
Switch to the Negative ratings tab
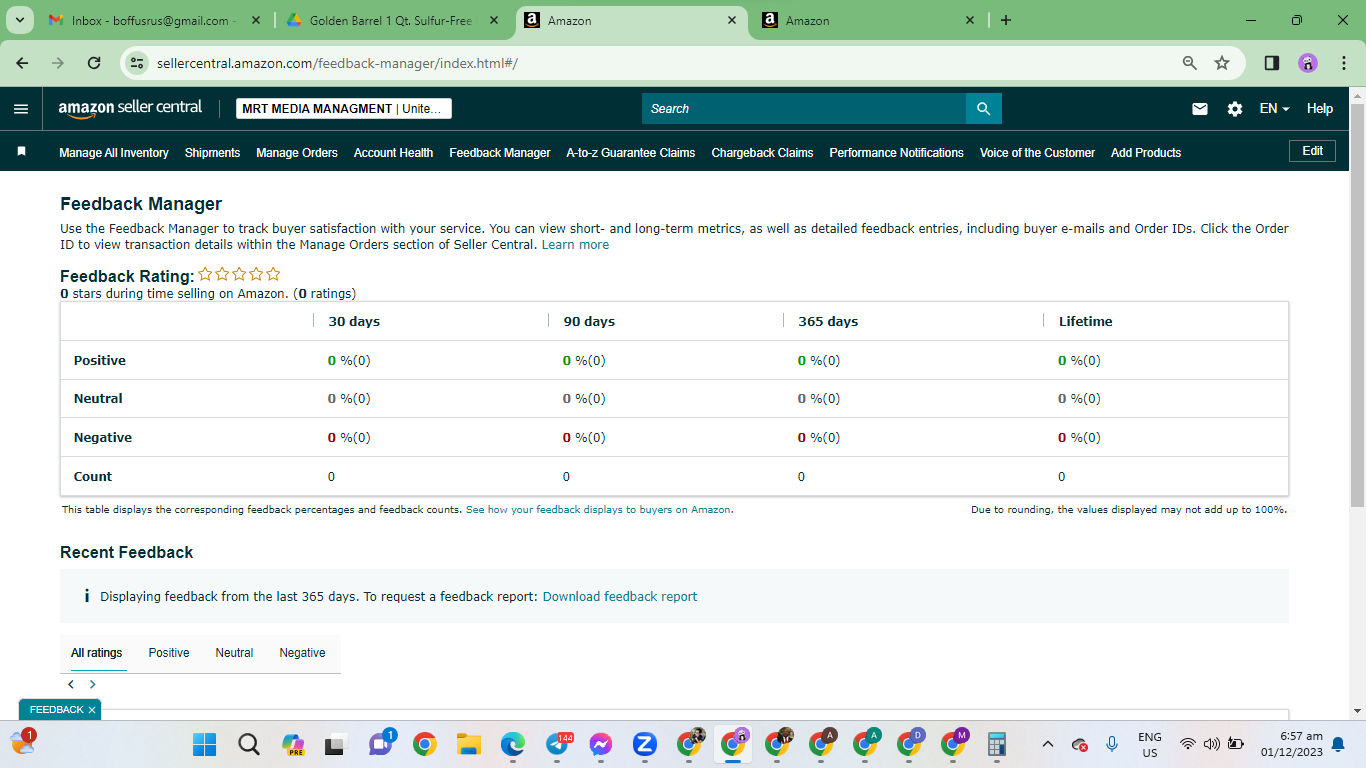coord(302,653)
